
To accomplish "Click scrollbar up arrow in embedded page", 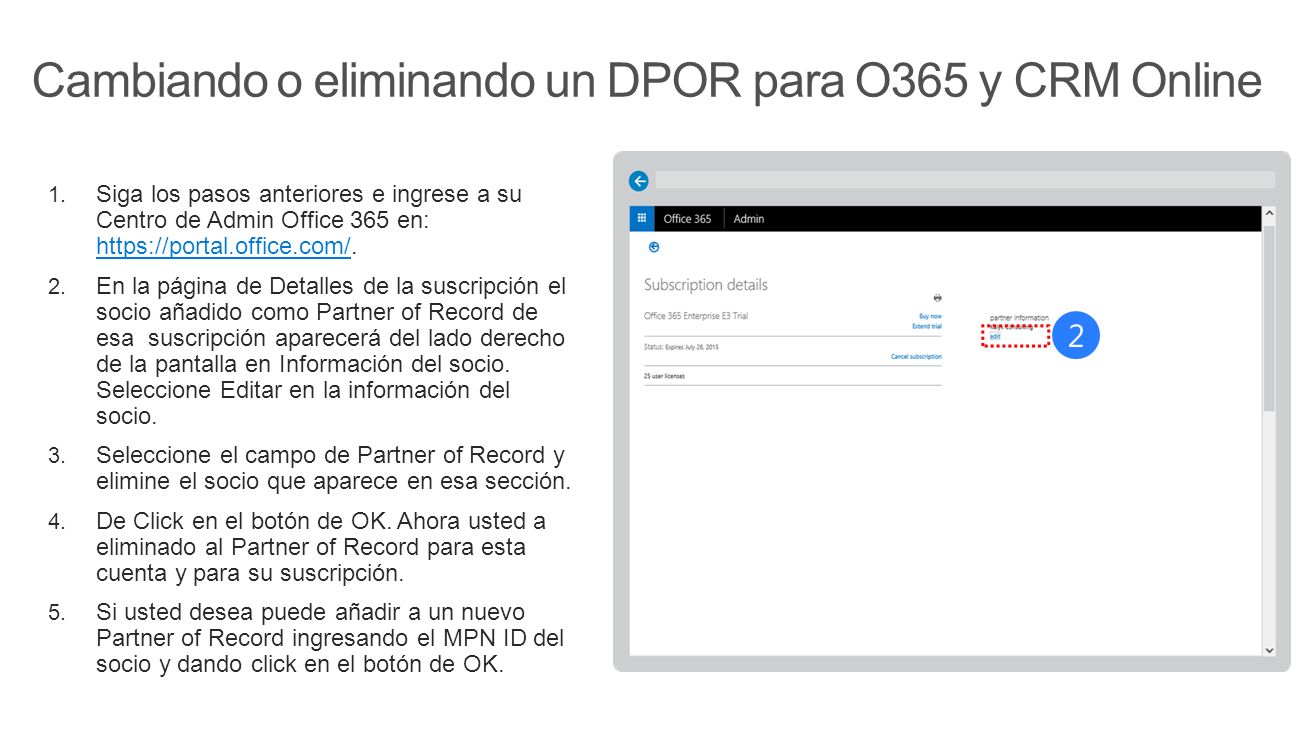I will 1269,213.
